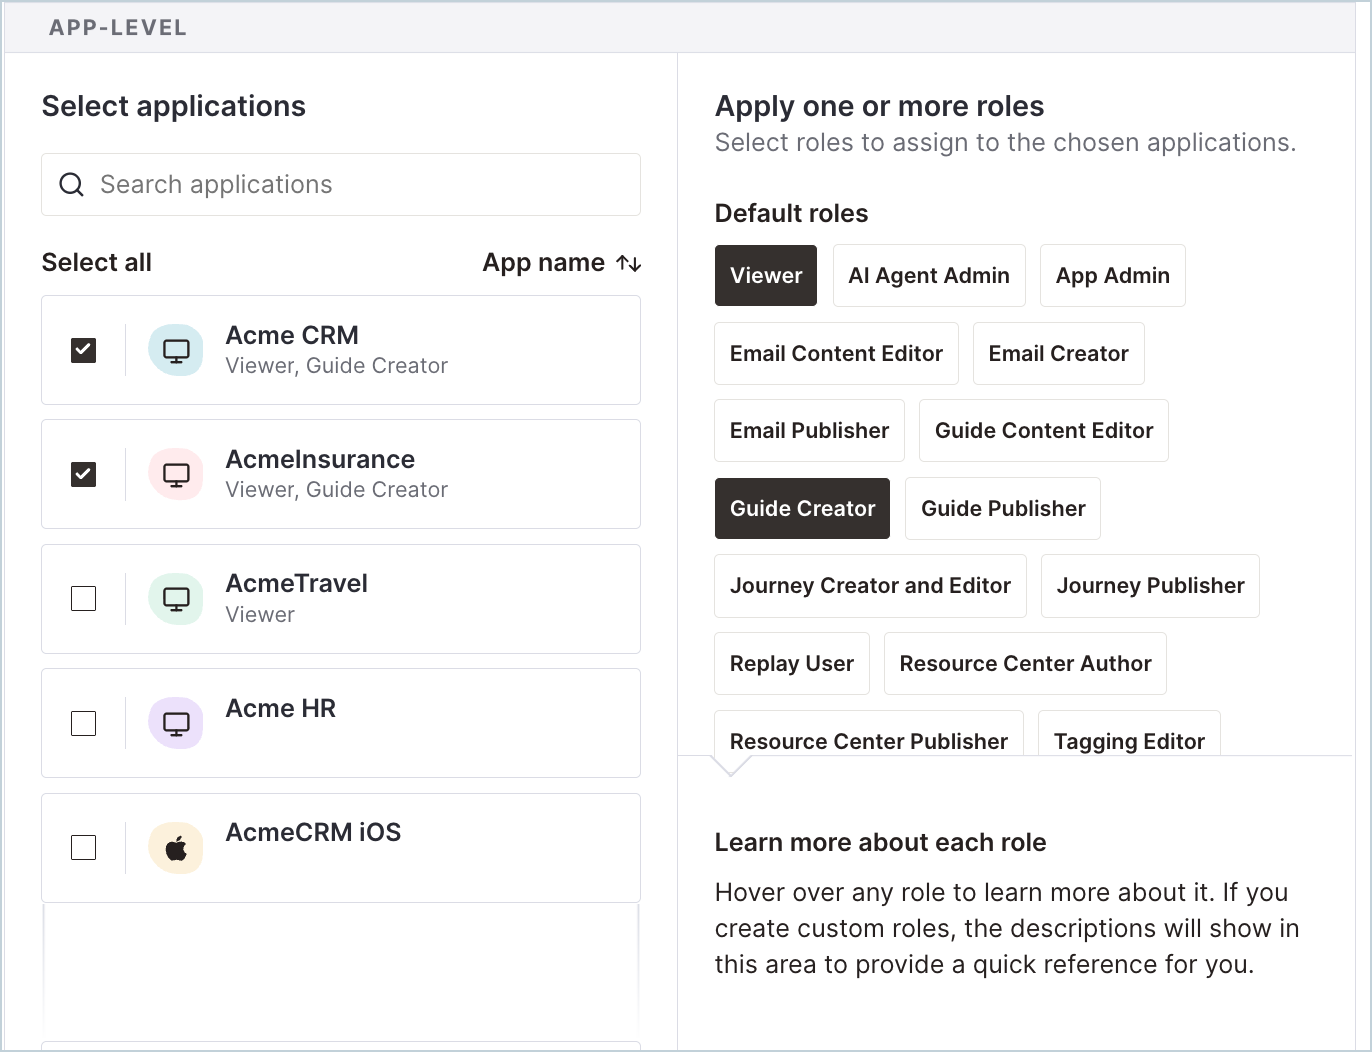This screenshot has width=1372, height=1052.
Task: Click the Default roles heading
Action: pos(792,213)
